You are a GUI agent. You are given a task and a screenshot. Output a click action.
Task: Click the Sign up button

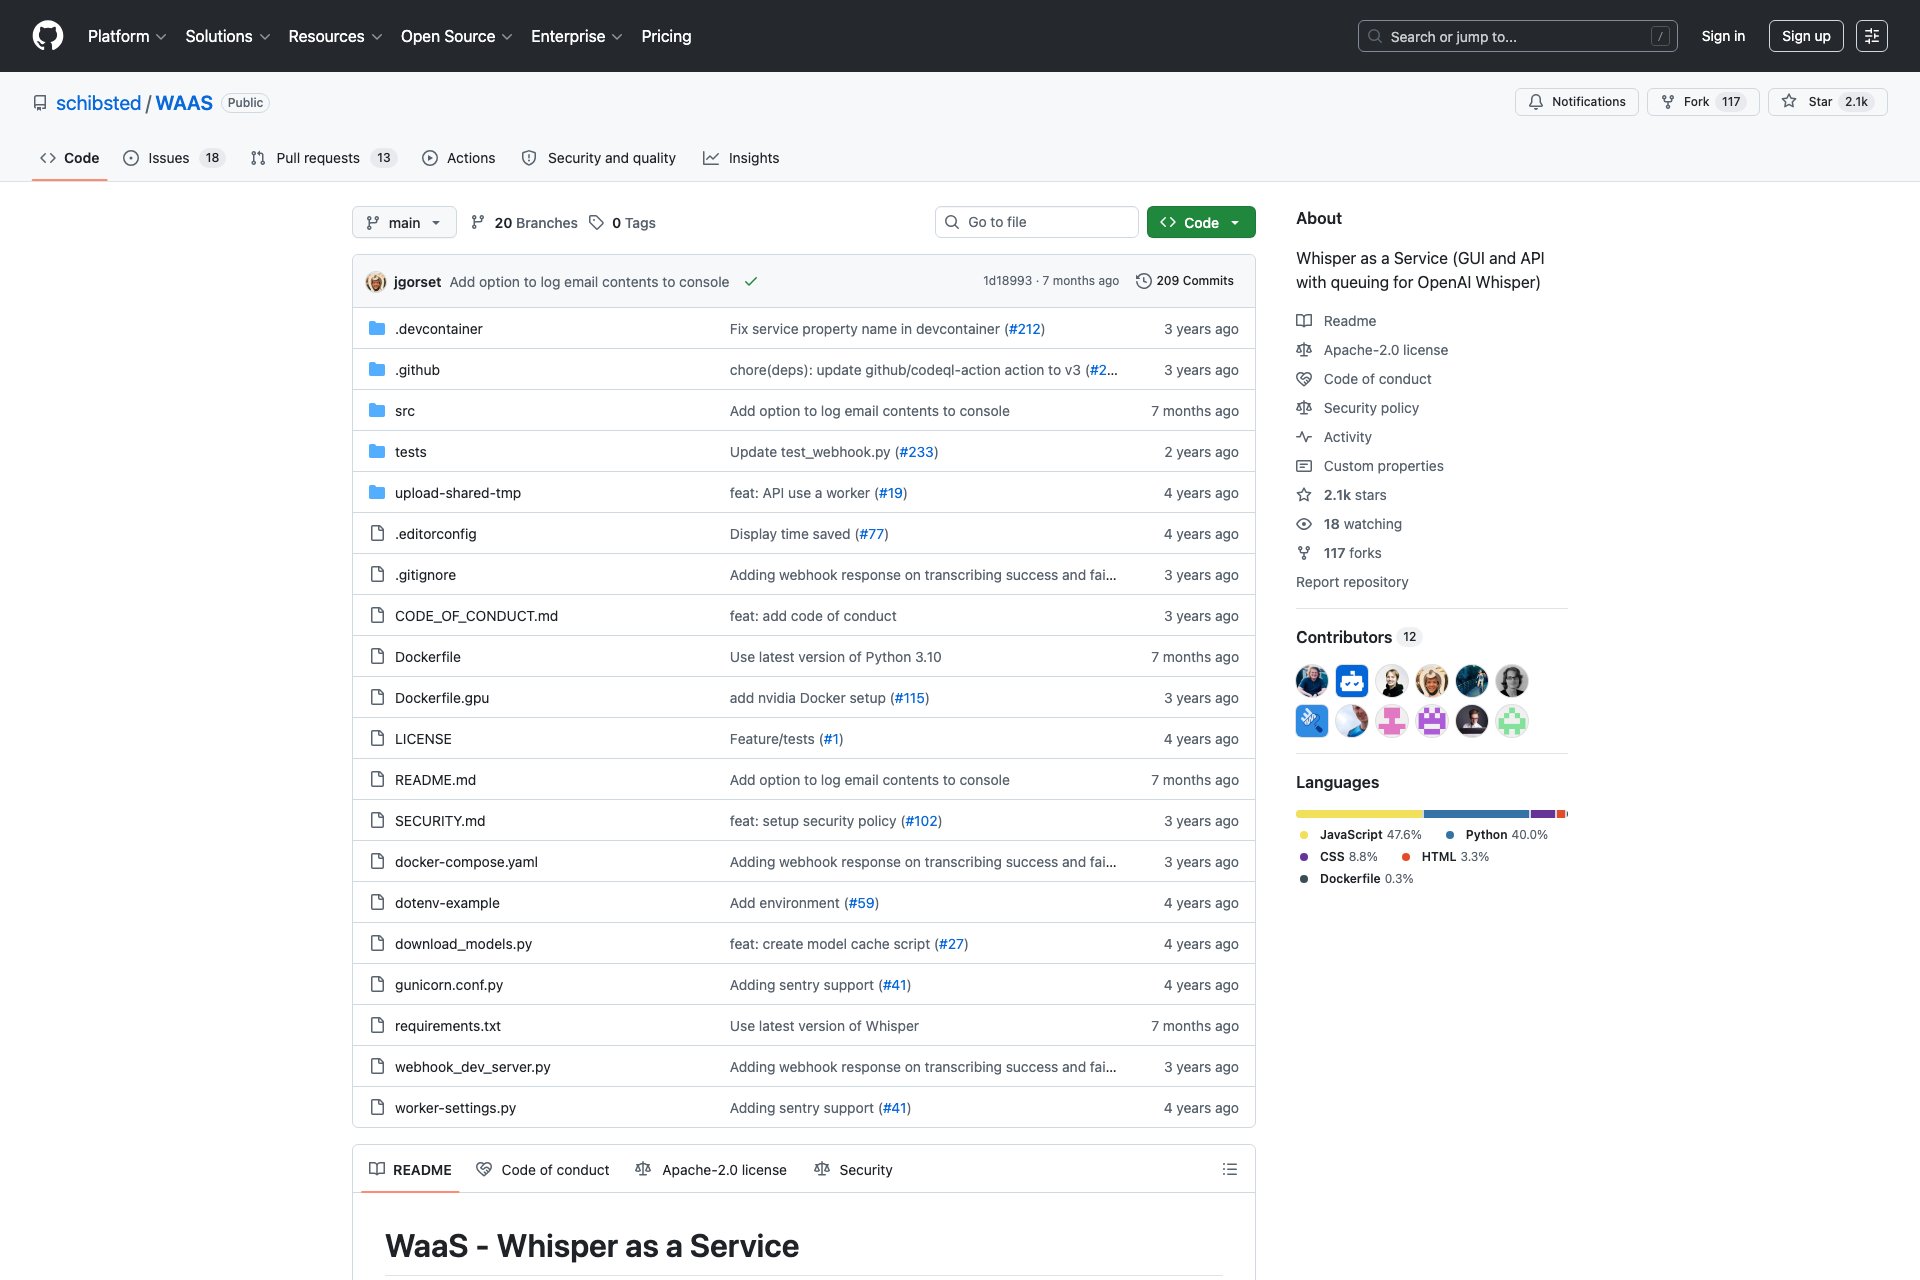1805,36
